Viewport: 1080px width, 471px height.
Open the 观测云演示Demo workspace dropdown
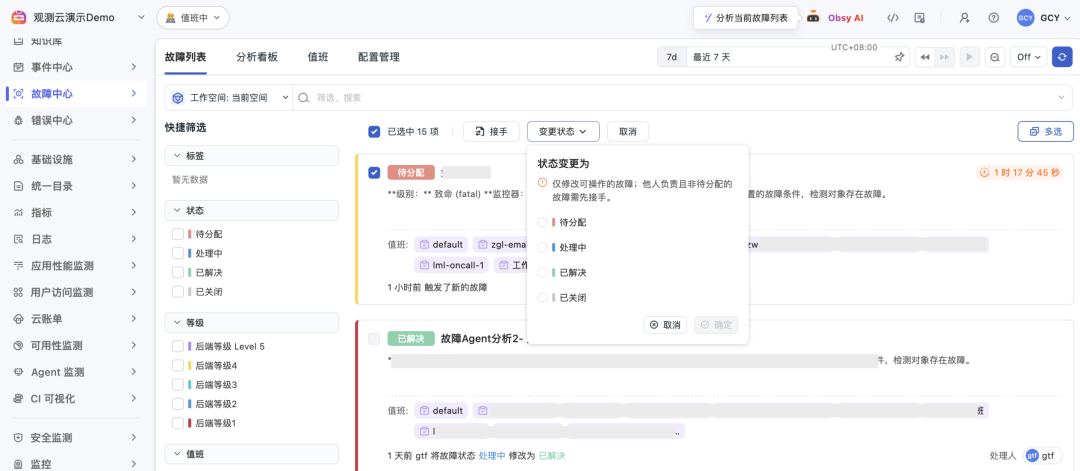coord(79,18)
